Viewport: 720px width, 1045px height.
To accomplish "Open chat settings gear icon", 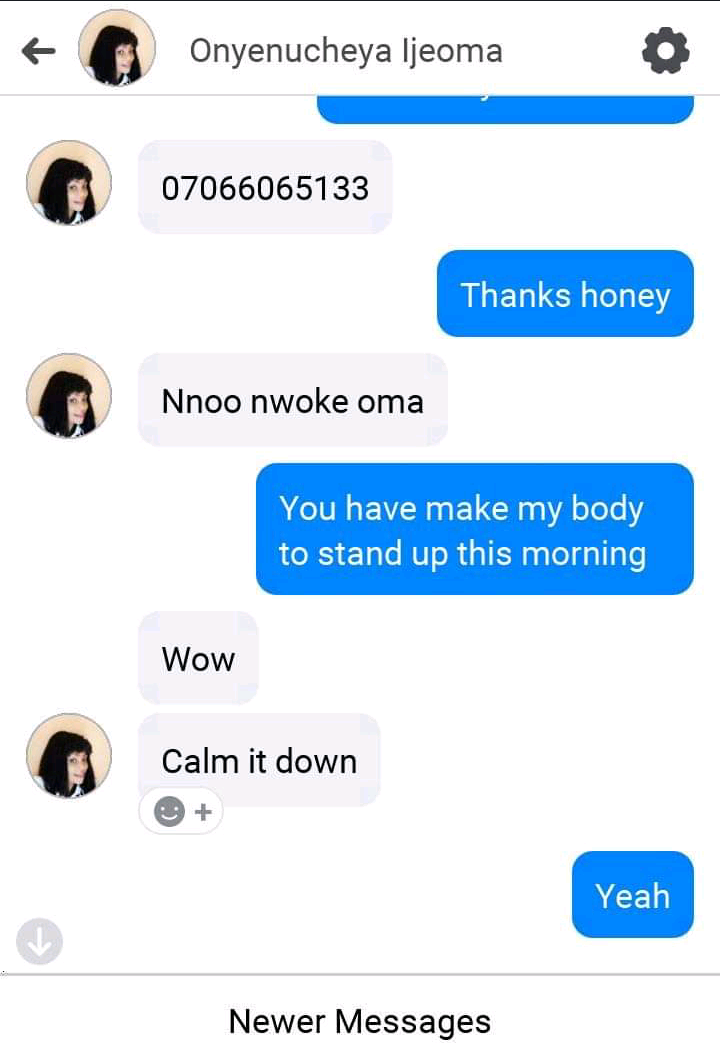I will pos(665,51).
